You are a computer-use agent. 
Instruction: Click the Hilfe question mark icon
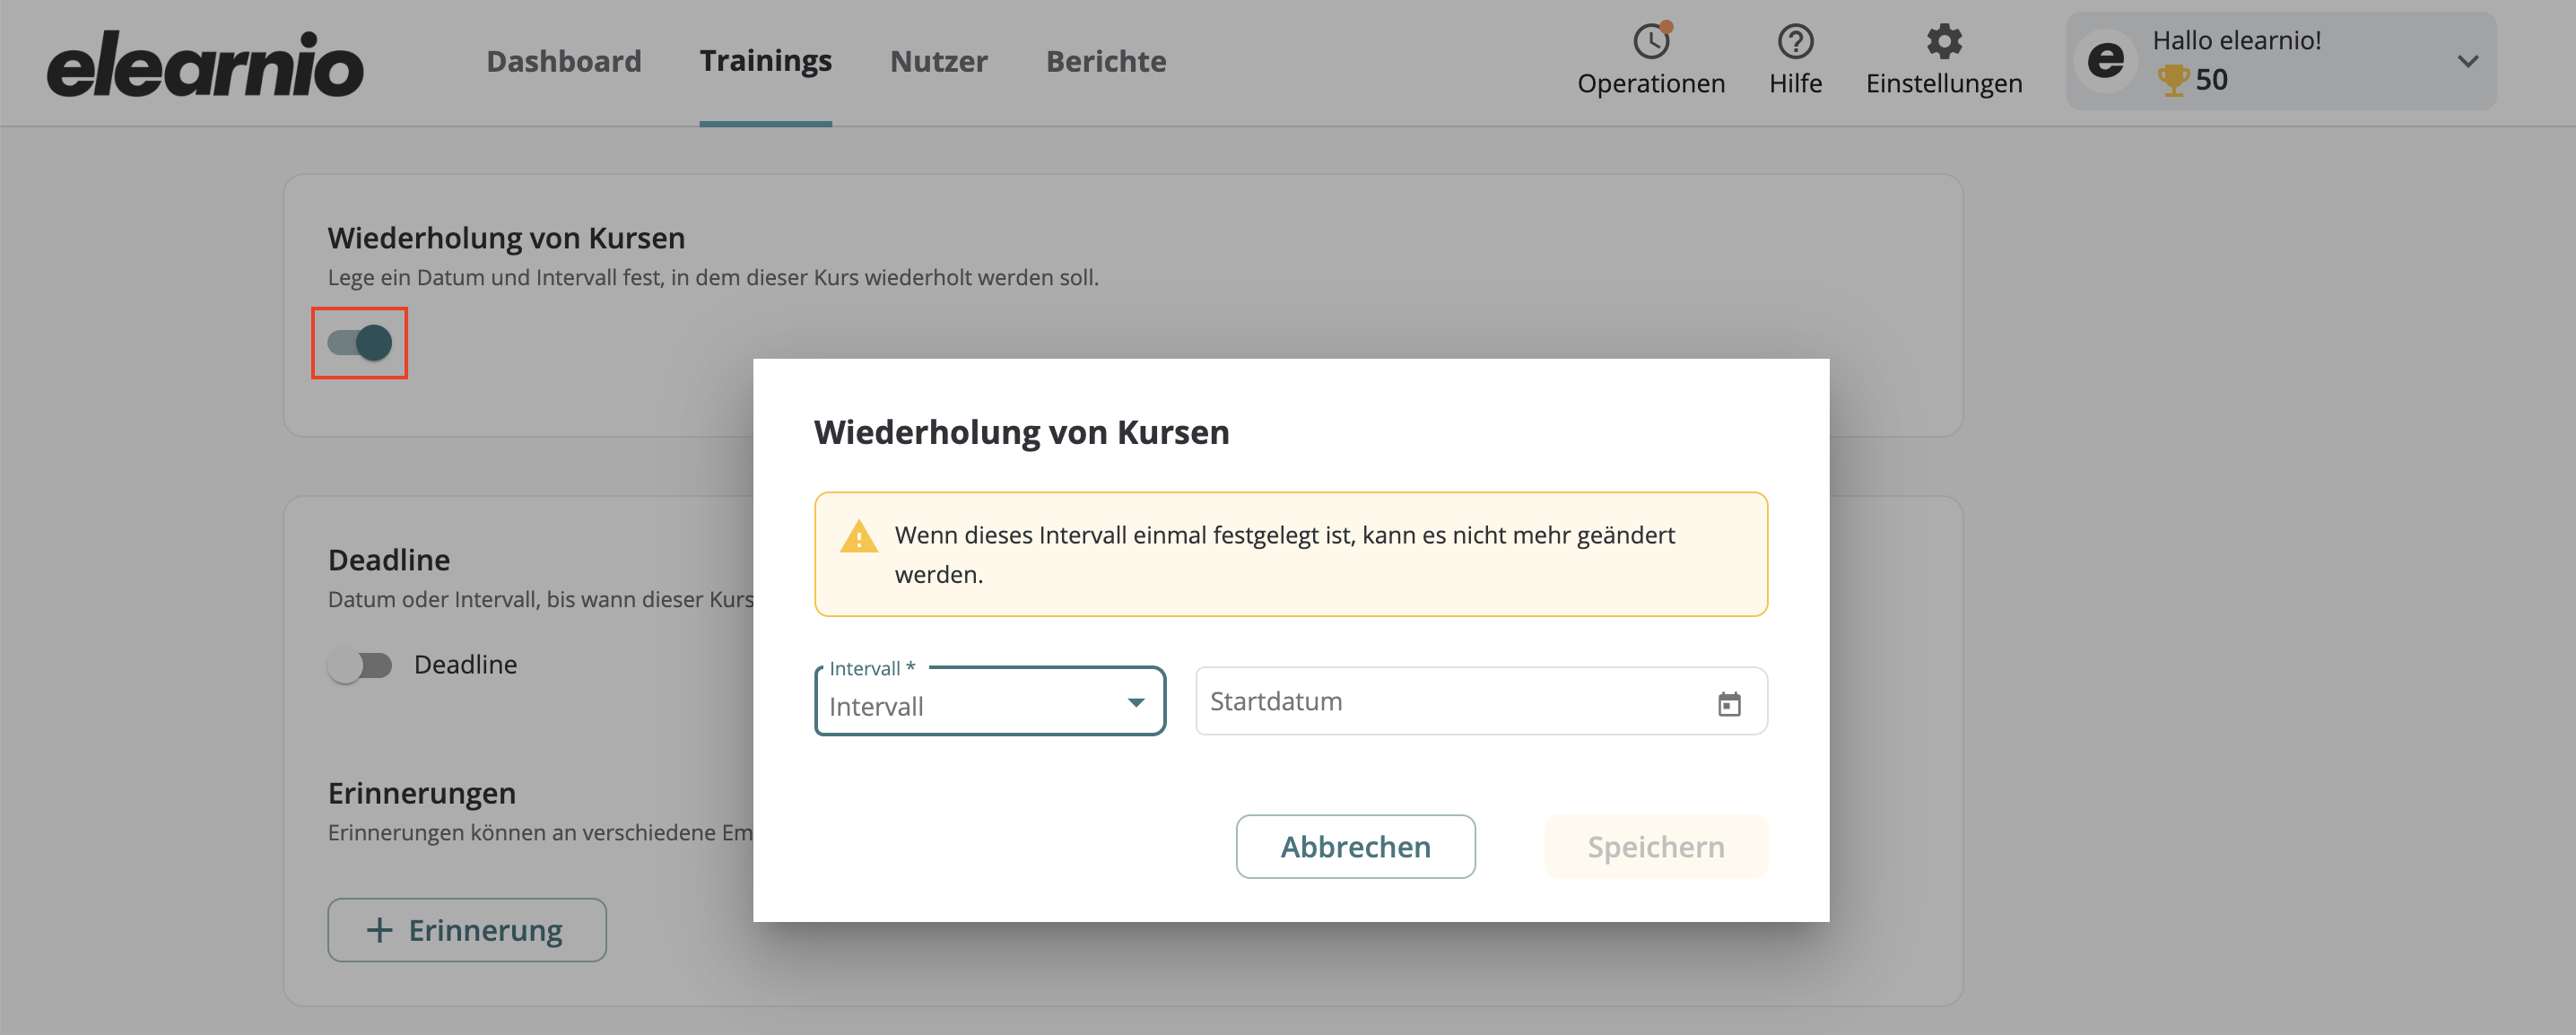(x=1795, y=42)
